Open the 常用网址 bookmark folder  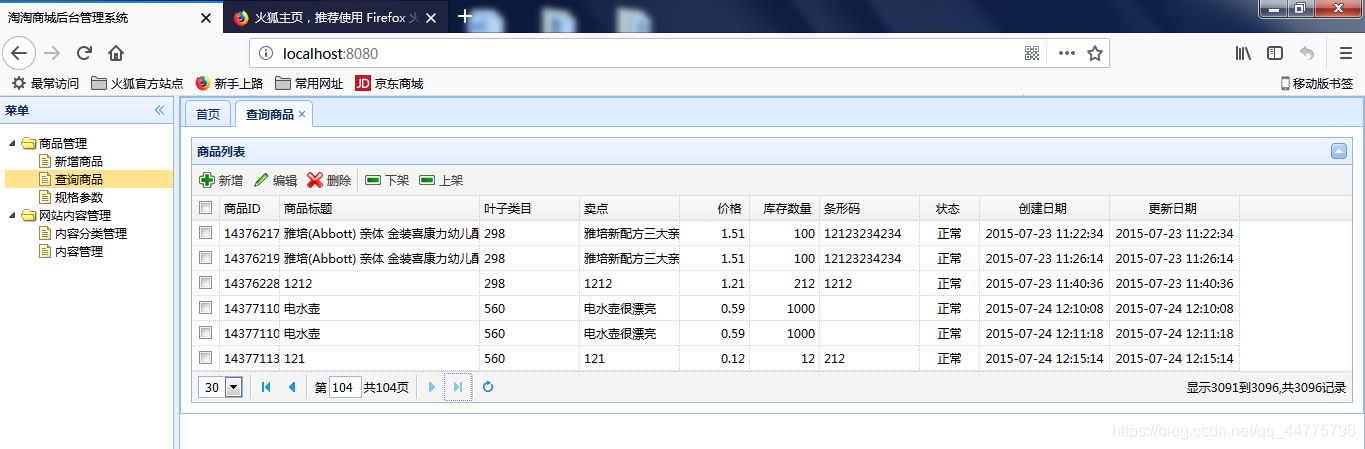(x=309, y=83)
